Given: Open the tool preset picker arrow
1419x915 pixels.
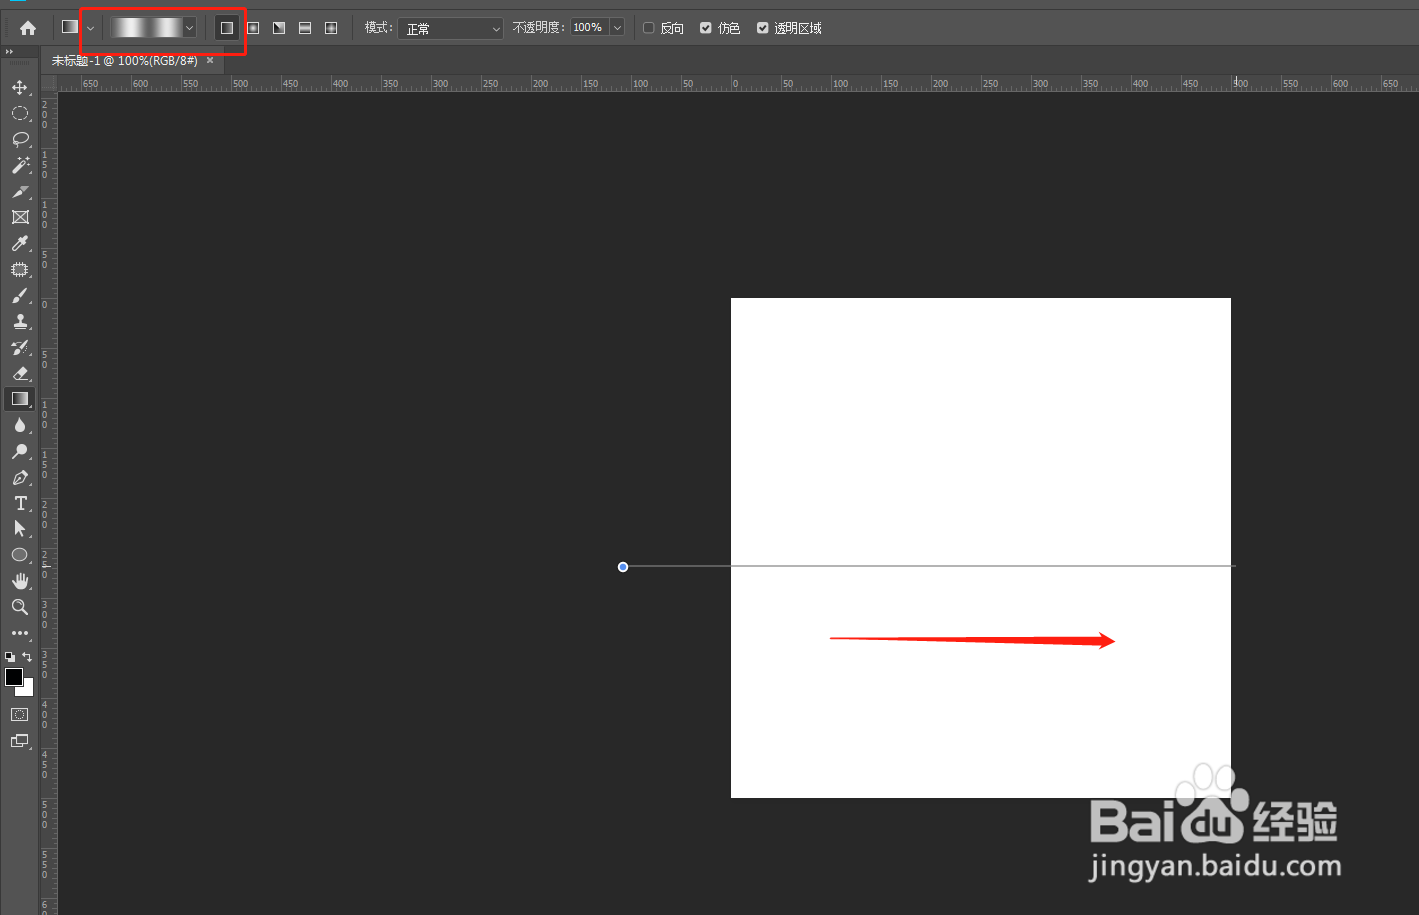Looking at the screenshot, I should click(90, 28).
